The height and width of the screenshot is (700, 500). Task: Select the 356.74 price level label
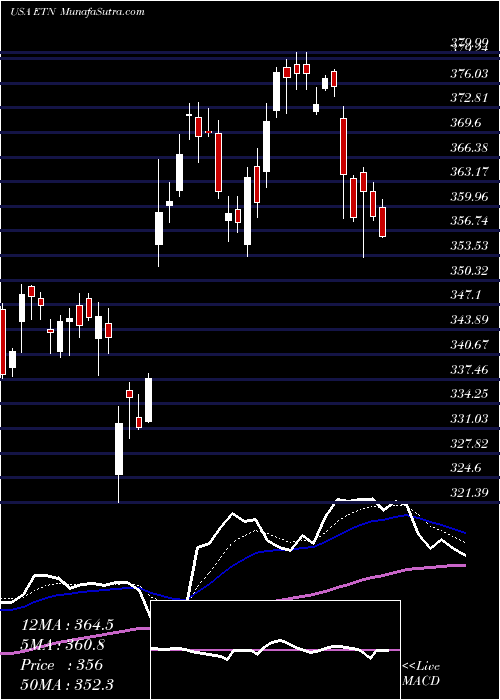click(469, 221)
